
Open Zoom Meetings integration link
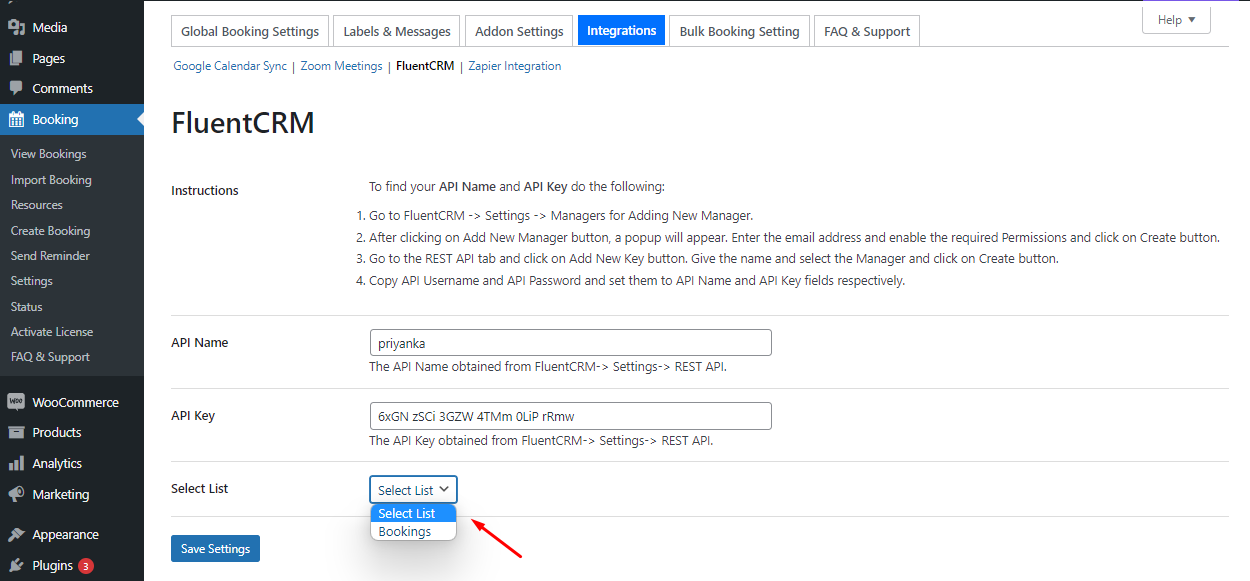[341, 66]
